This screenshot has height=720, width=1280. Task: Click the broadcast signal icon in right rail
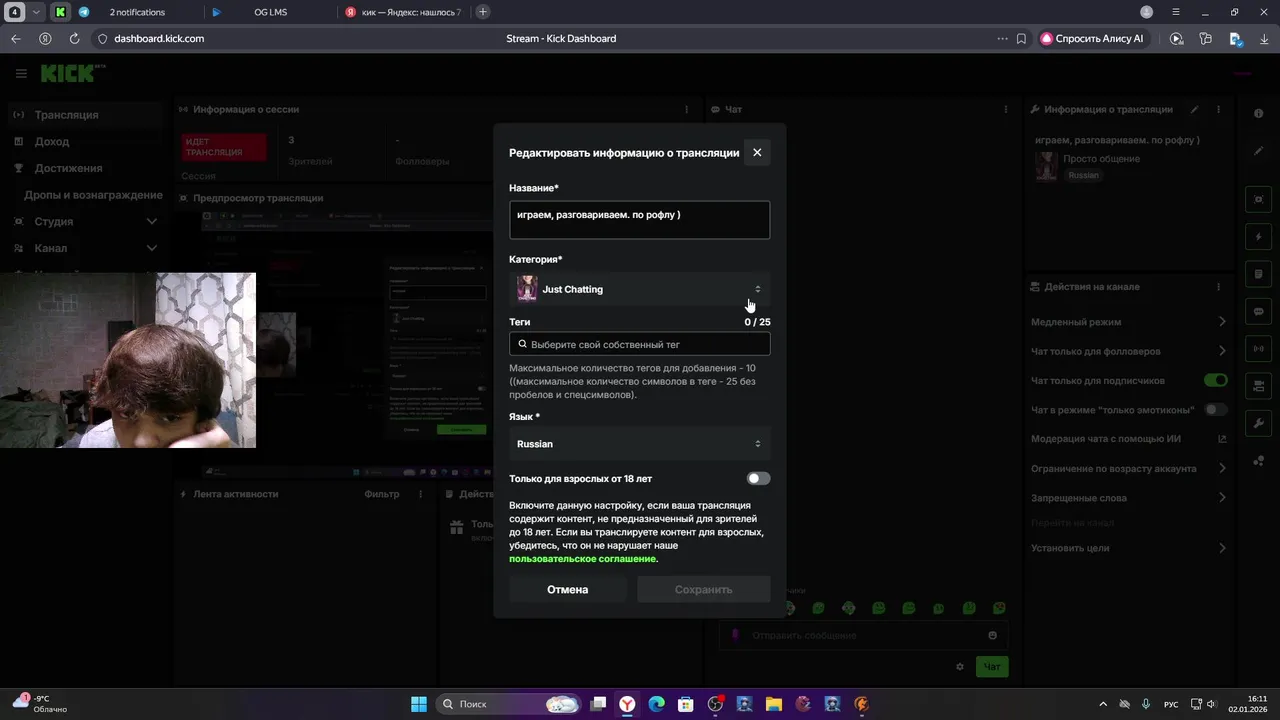click(1259, 349)
